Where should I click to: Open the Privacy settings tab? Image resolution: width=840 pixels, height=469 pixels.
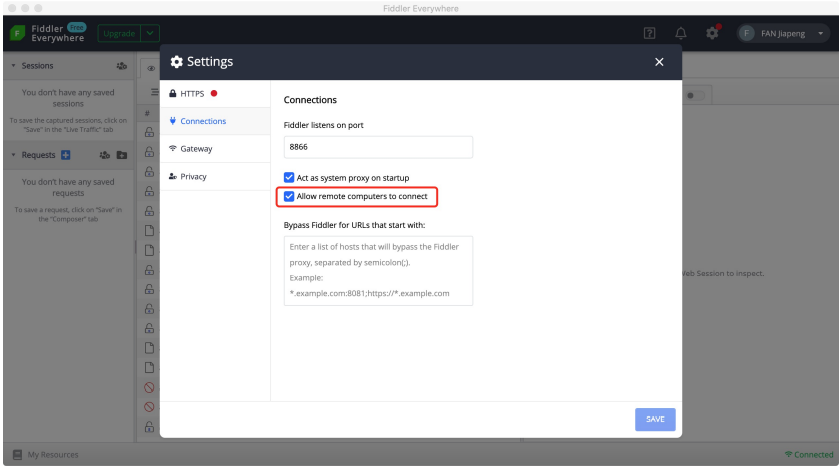click(195, 176)
